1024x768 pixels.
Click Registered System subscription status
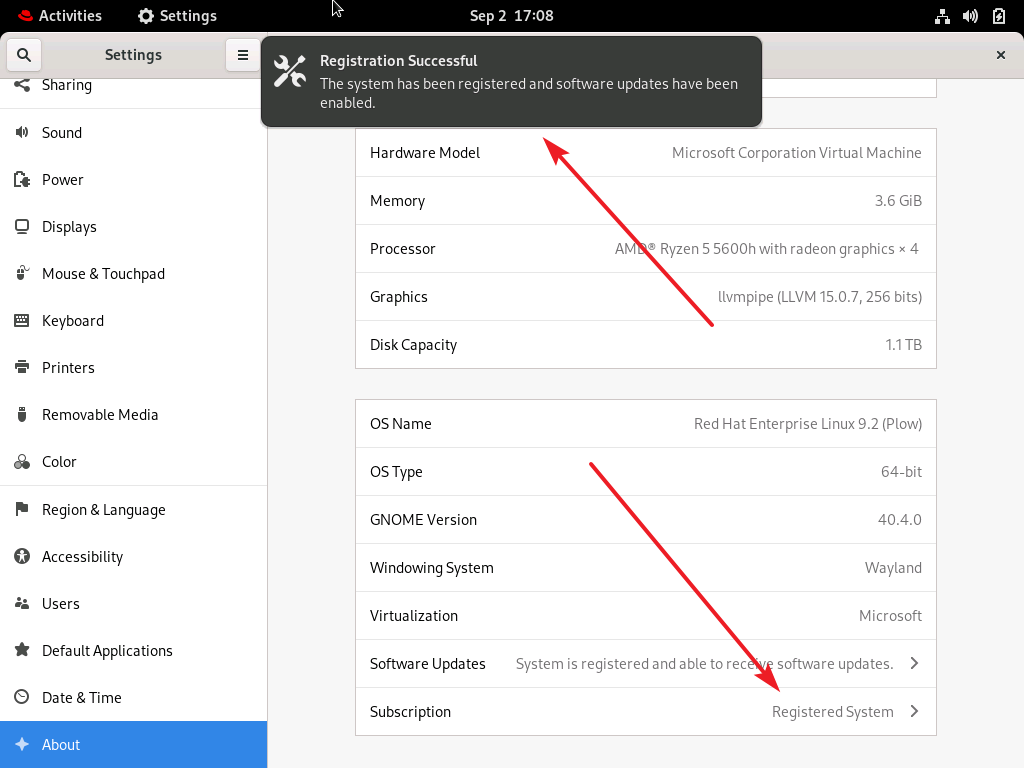coord(833,711)
